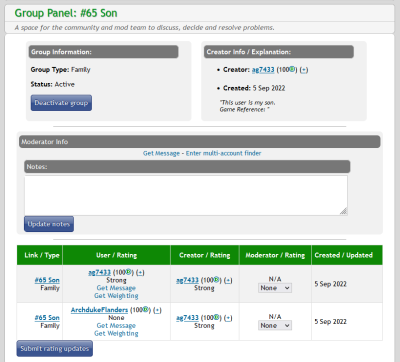The height and width of the screenshot is (362, 400).
Task: Open creator ag7433 profile link in Creator Info
Action: 263,70
